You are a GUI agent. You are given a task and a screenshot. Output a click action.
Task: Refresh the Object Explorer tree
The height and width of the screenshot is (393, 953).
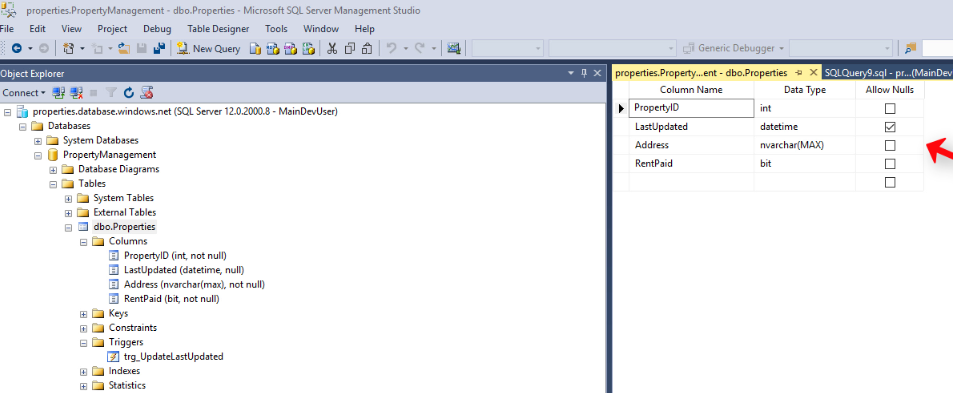tap(128, 93)
